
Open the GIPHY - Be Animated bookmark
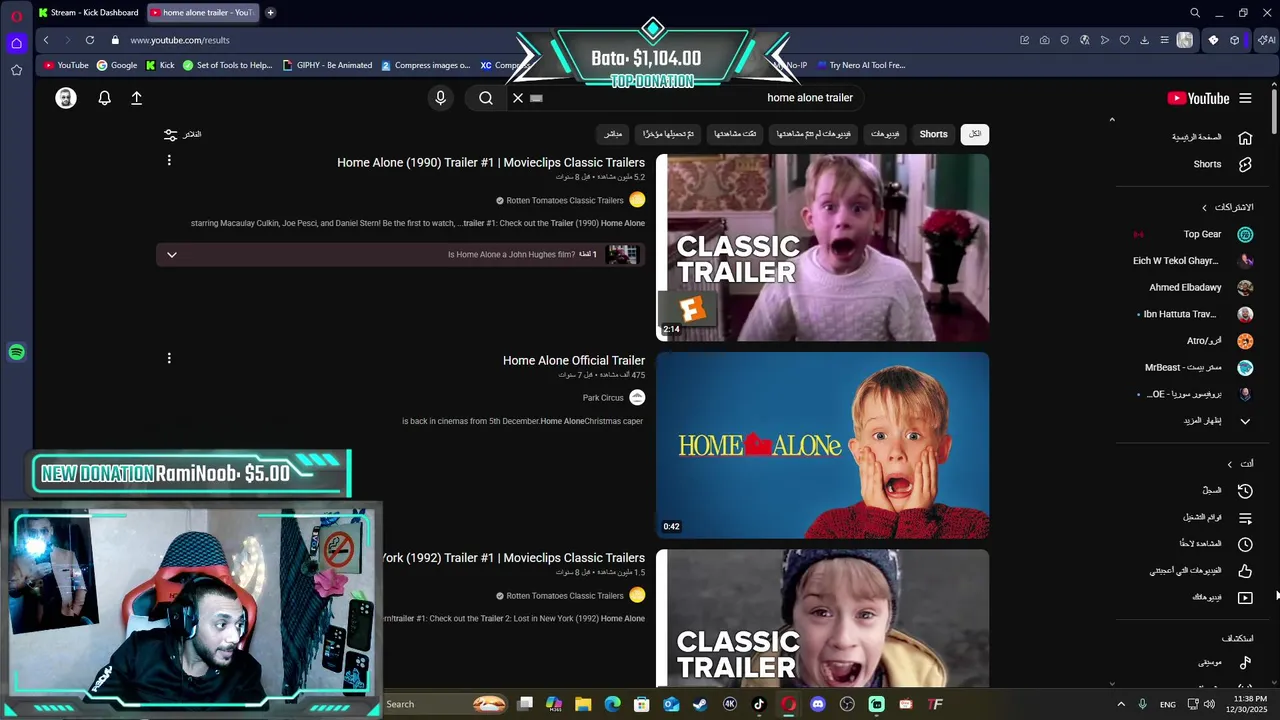(327, 65)
